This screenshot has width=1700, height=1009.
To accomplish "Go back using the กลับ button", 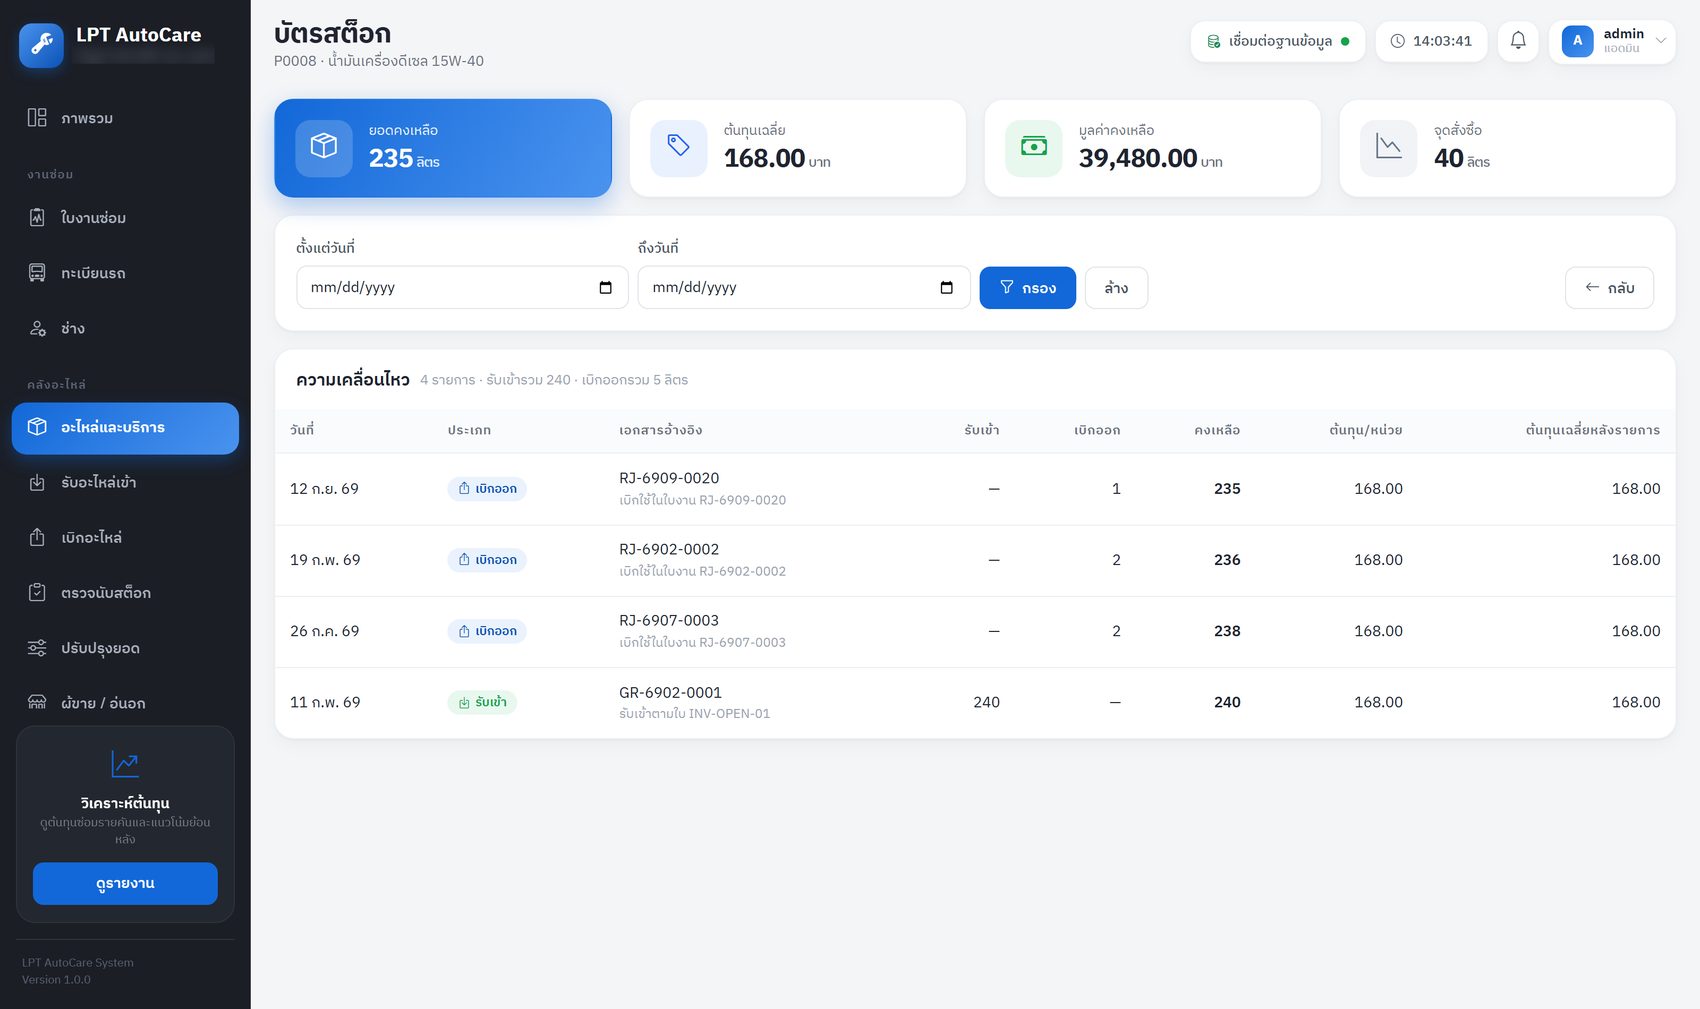I will [1609, 288].
